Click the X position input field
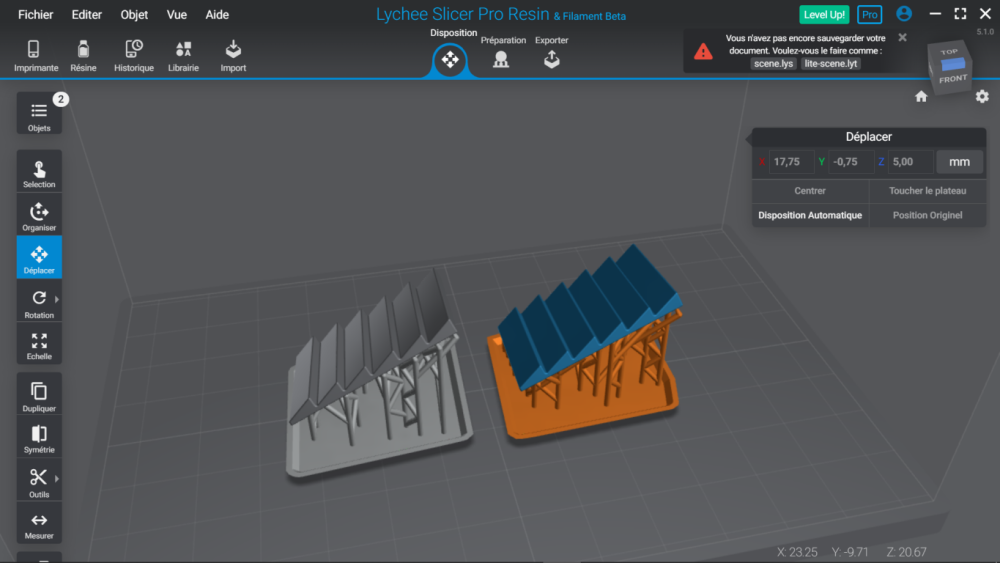The width and height of the screenshot is (1000, 563). click(791, 162)
